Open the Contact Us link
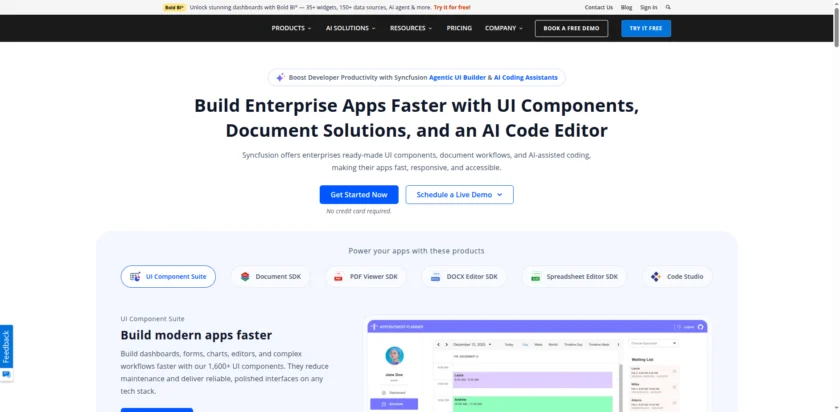The width and height of the screenshot is (840, 412). 598,8
